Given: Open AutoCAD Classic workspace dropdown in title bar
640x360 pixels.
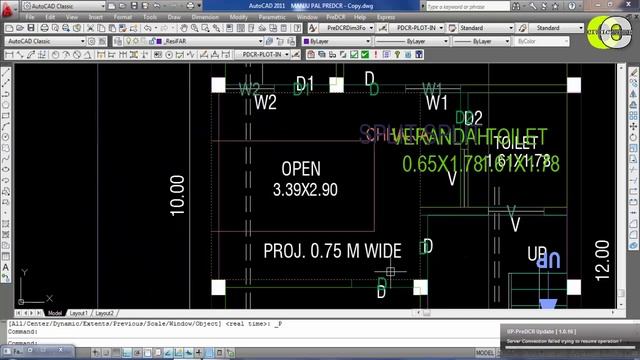Looking at the screenshot, I should coord(64,6).
